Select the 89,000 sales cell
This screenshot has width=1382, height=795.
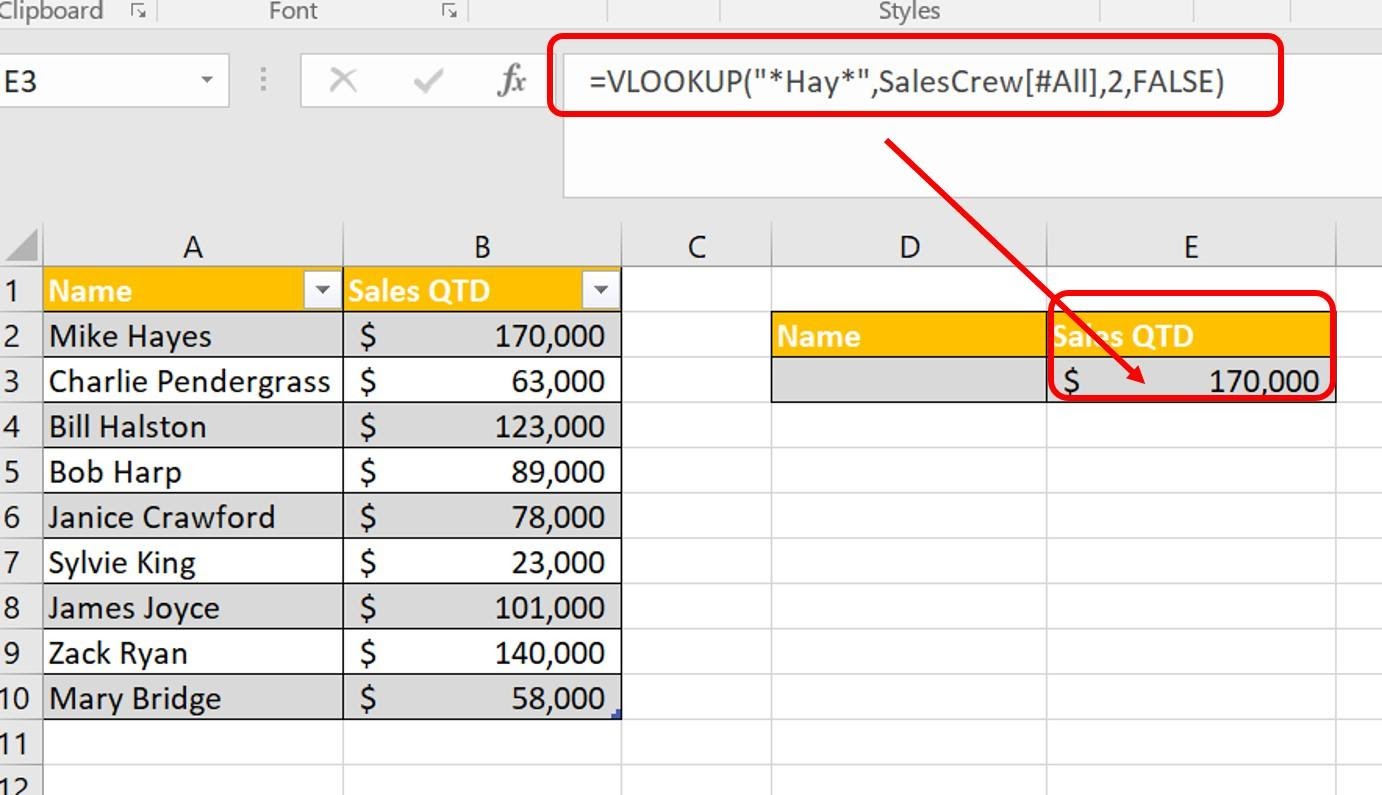482,472
